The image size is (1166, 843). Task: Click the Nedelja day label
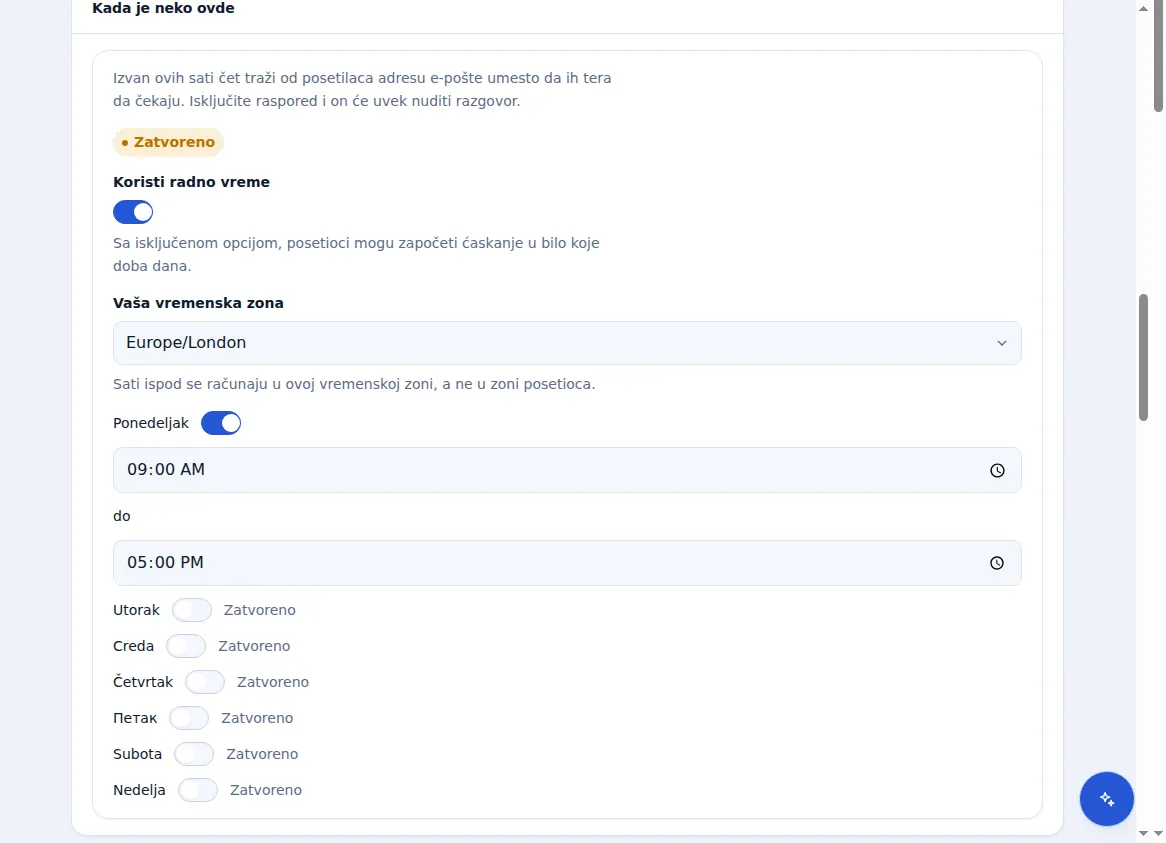coord(139,790)
